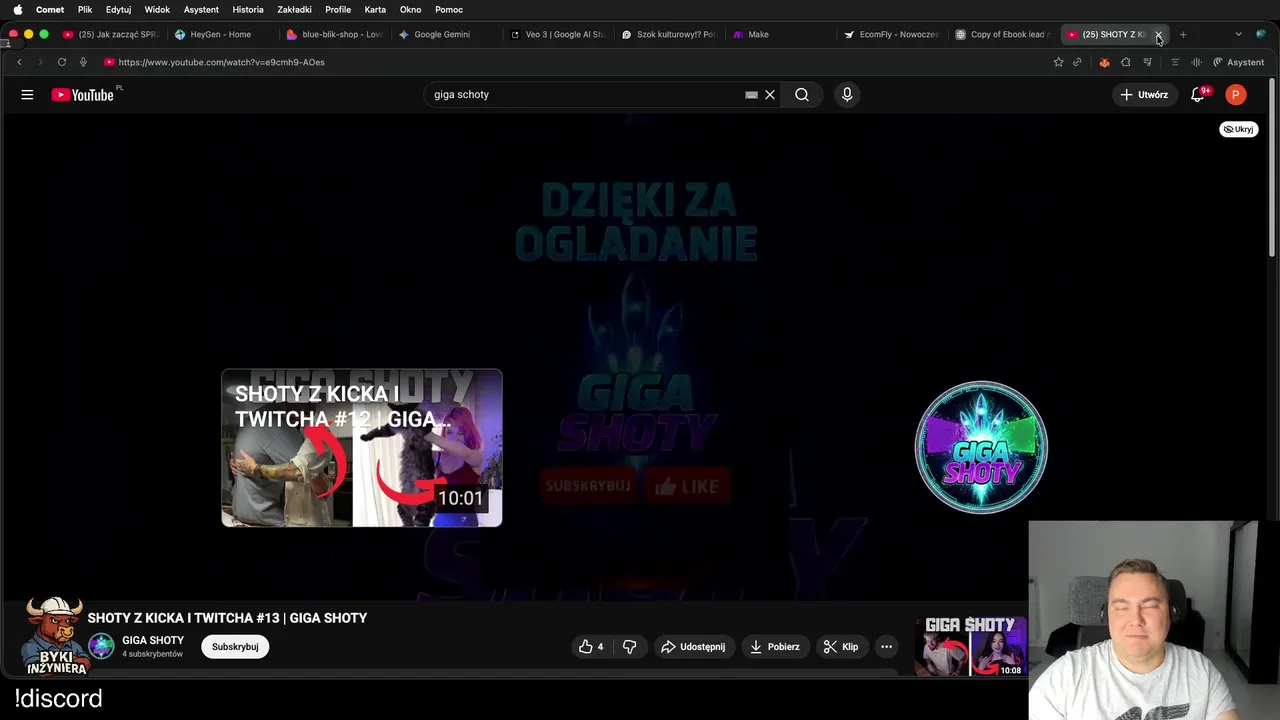Open the GIGA SHOTY channel avatar
Image resolution: width=1280 pixels, height=720 pixels.
point(101,646)
